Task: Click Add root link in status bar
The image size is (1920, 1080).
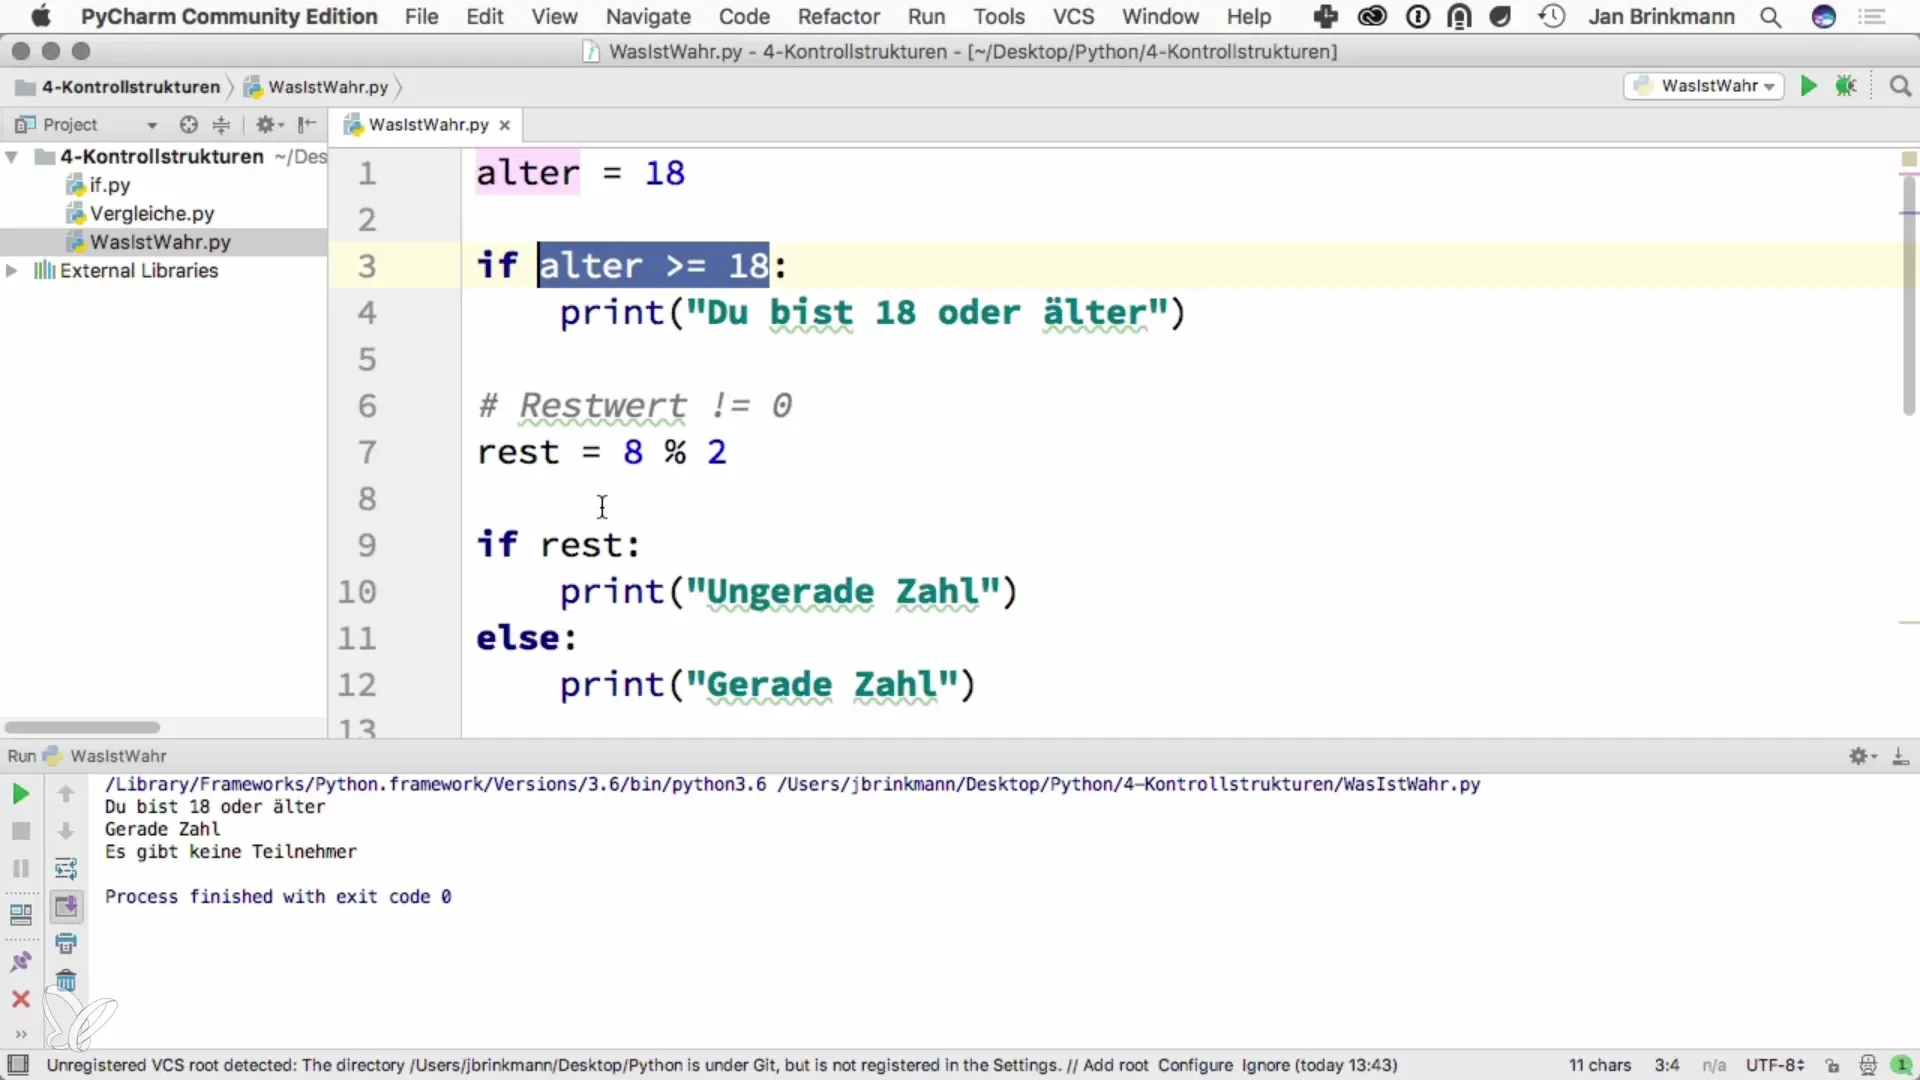Action: pyautogui.click(x=1115, y=1065)
